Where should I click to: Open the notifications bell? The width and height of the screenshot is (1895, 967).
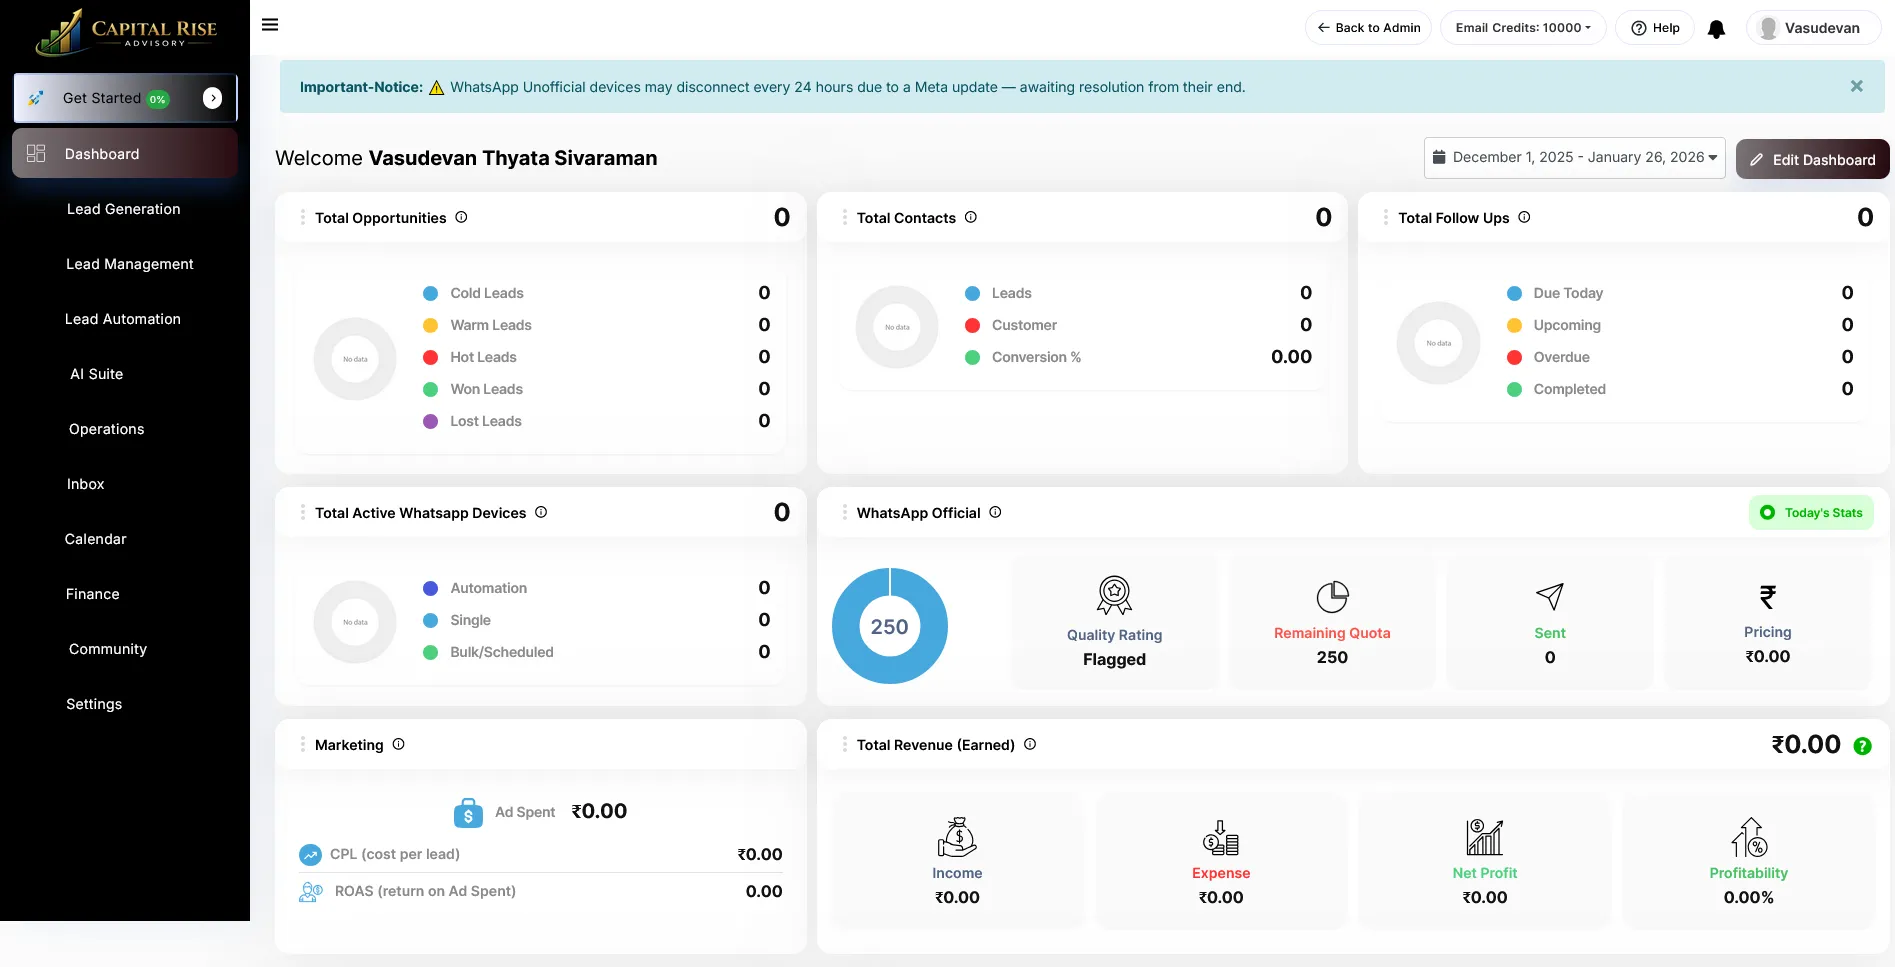[x=1716, y=29]
